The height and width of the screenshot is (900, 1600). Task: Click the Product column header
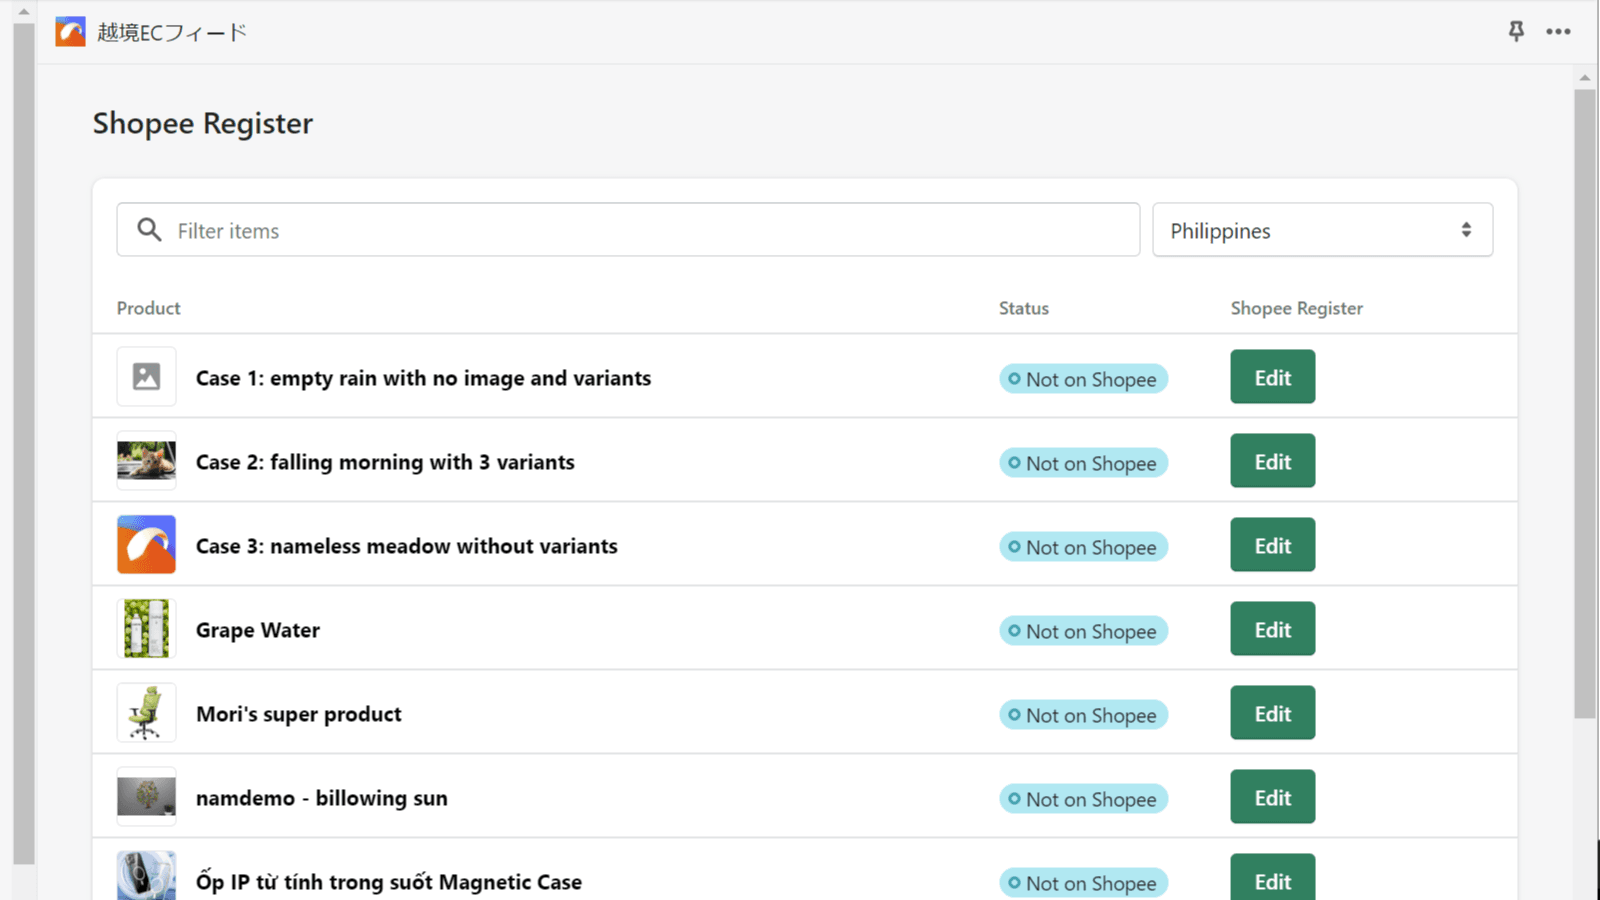148,308
